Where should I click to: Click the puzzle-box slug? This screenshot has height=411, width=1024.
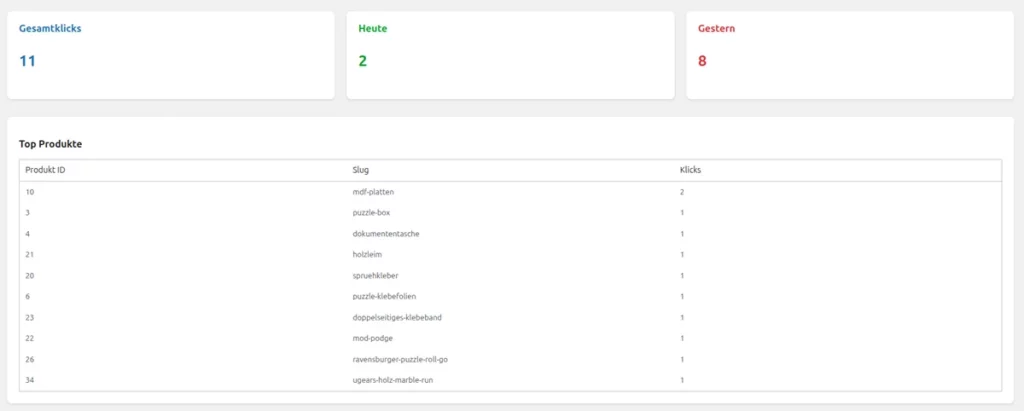coord(373,212)
